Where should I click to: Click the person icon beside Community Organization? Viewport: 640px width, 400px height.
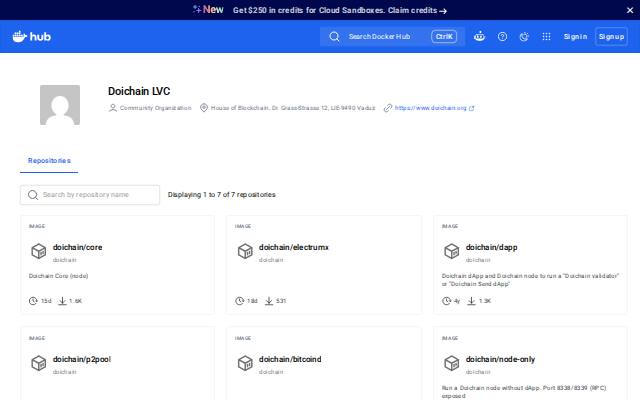point(113,108)
